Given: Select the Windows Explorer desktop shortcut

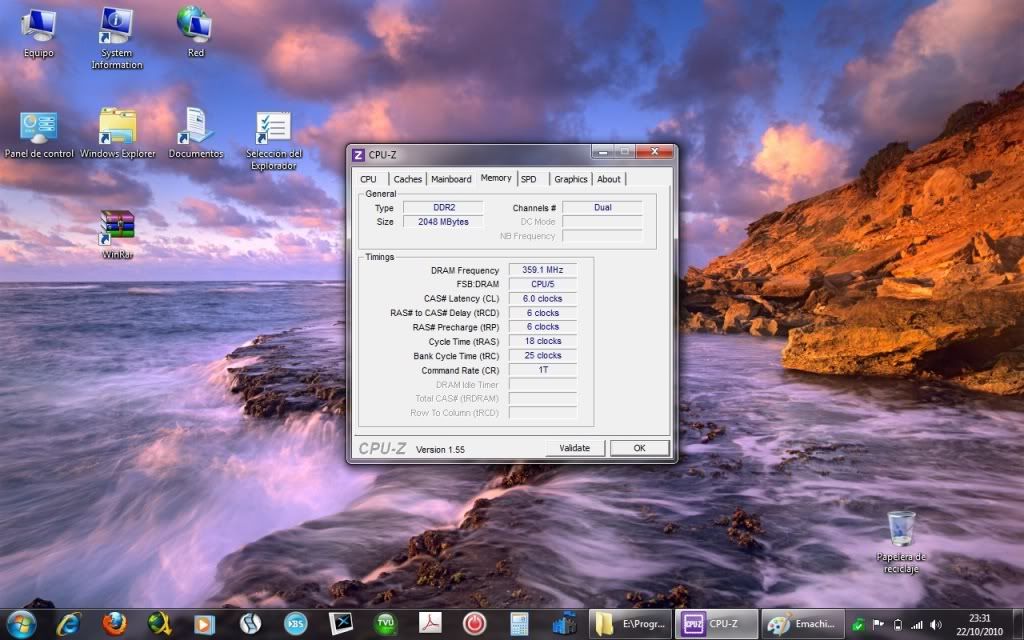Looking at the screenshot, I should pyautogui.click(x=118, y=134).
